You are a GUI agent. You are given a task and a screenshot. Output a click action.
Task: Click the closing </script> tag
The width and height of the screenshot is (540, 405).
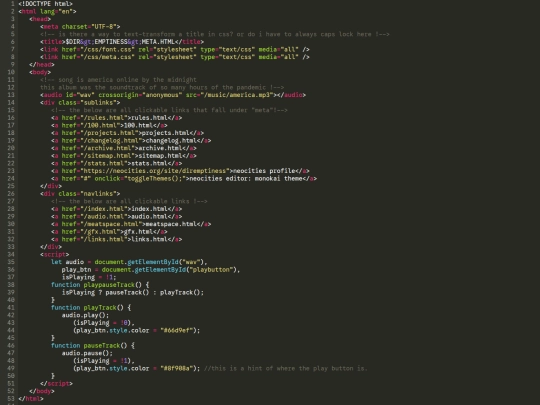click(56, 383)
